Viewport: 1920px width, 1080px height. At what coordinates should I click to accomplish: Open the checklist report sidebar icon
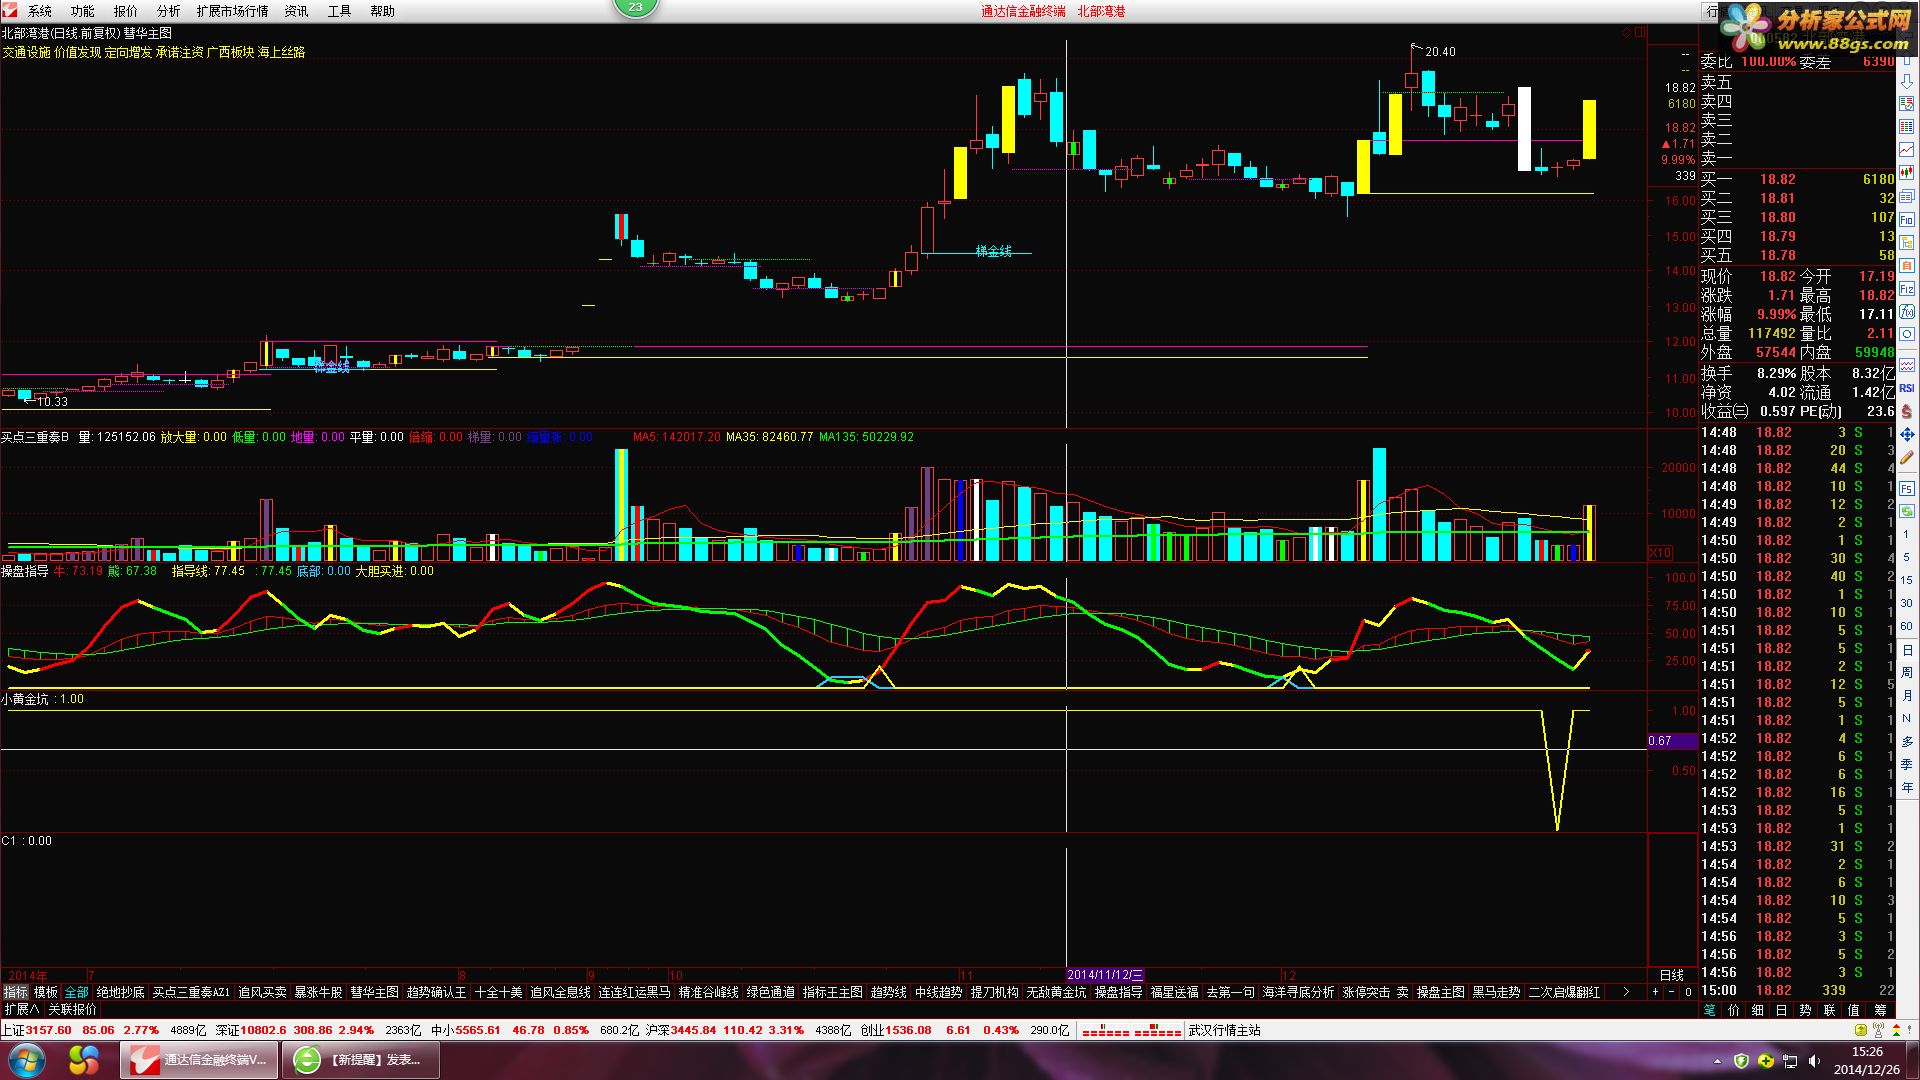pos(1907,104)
